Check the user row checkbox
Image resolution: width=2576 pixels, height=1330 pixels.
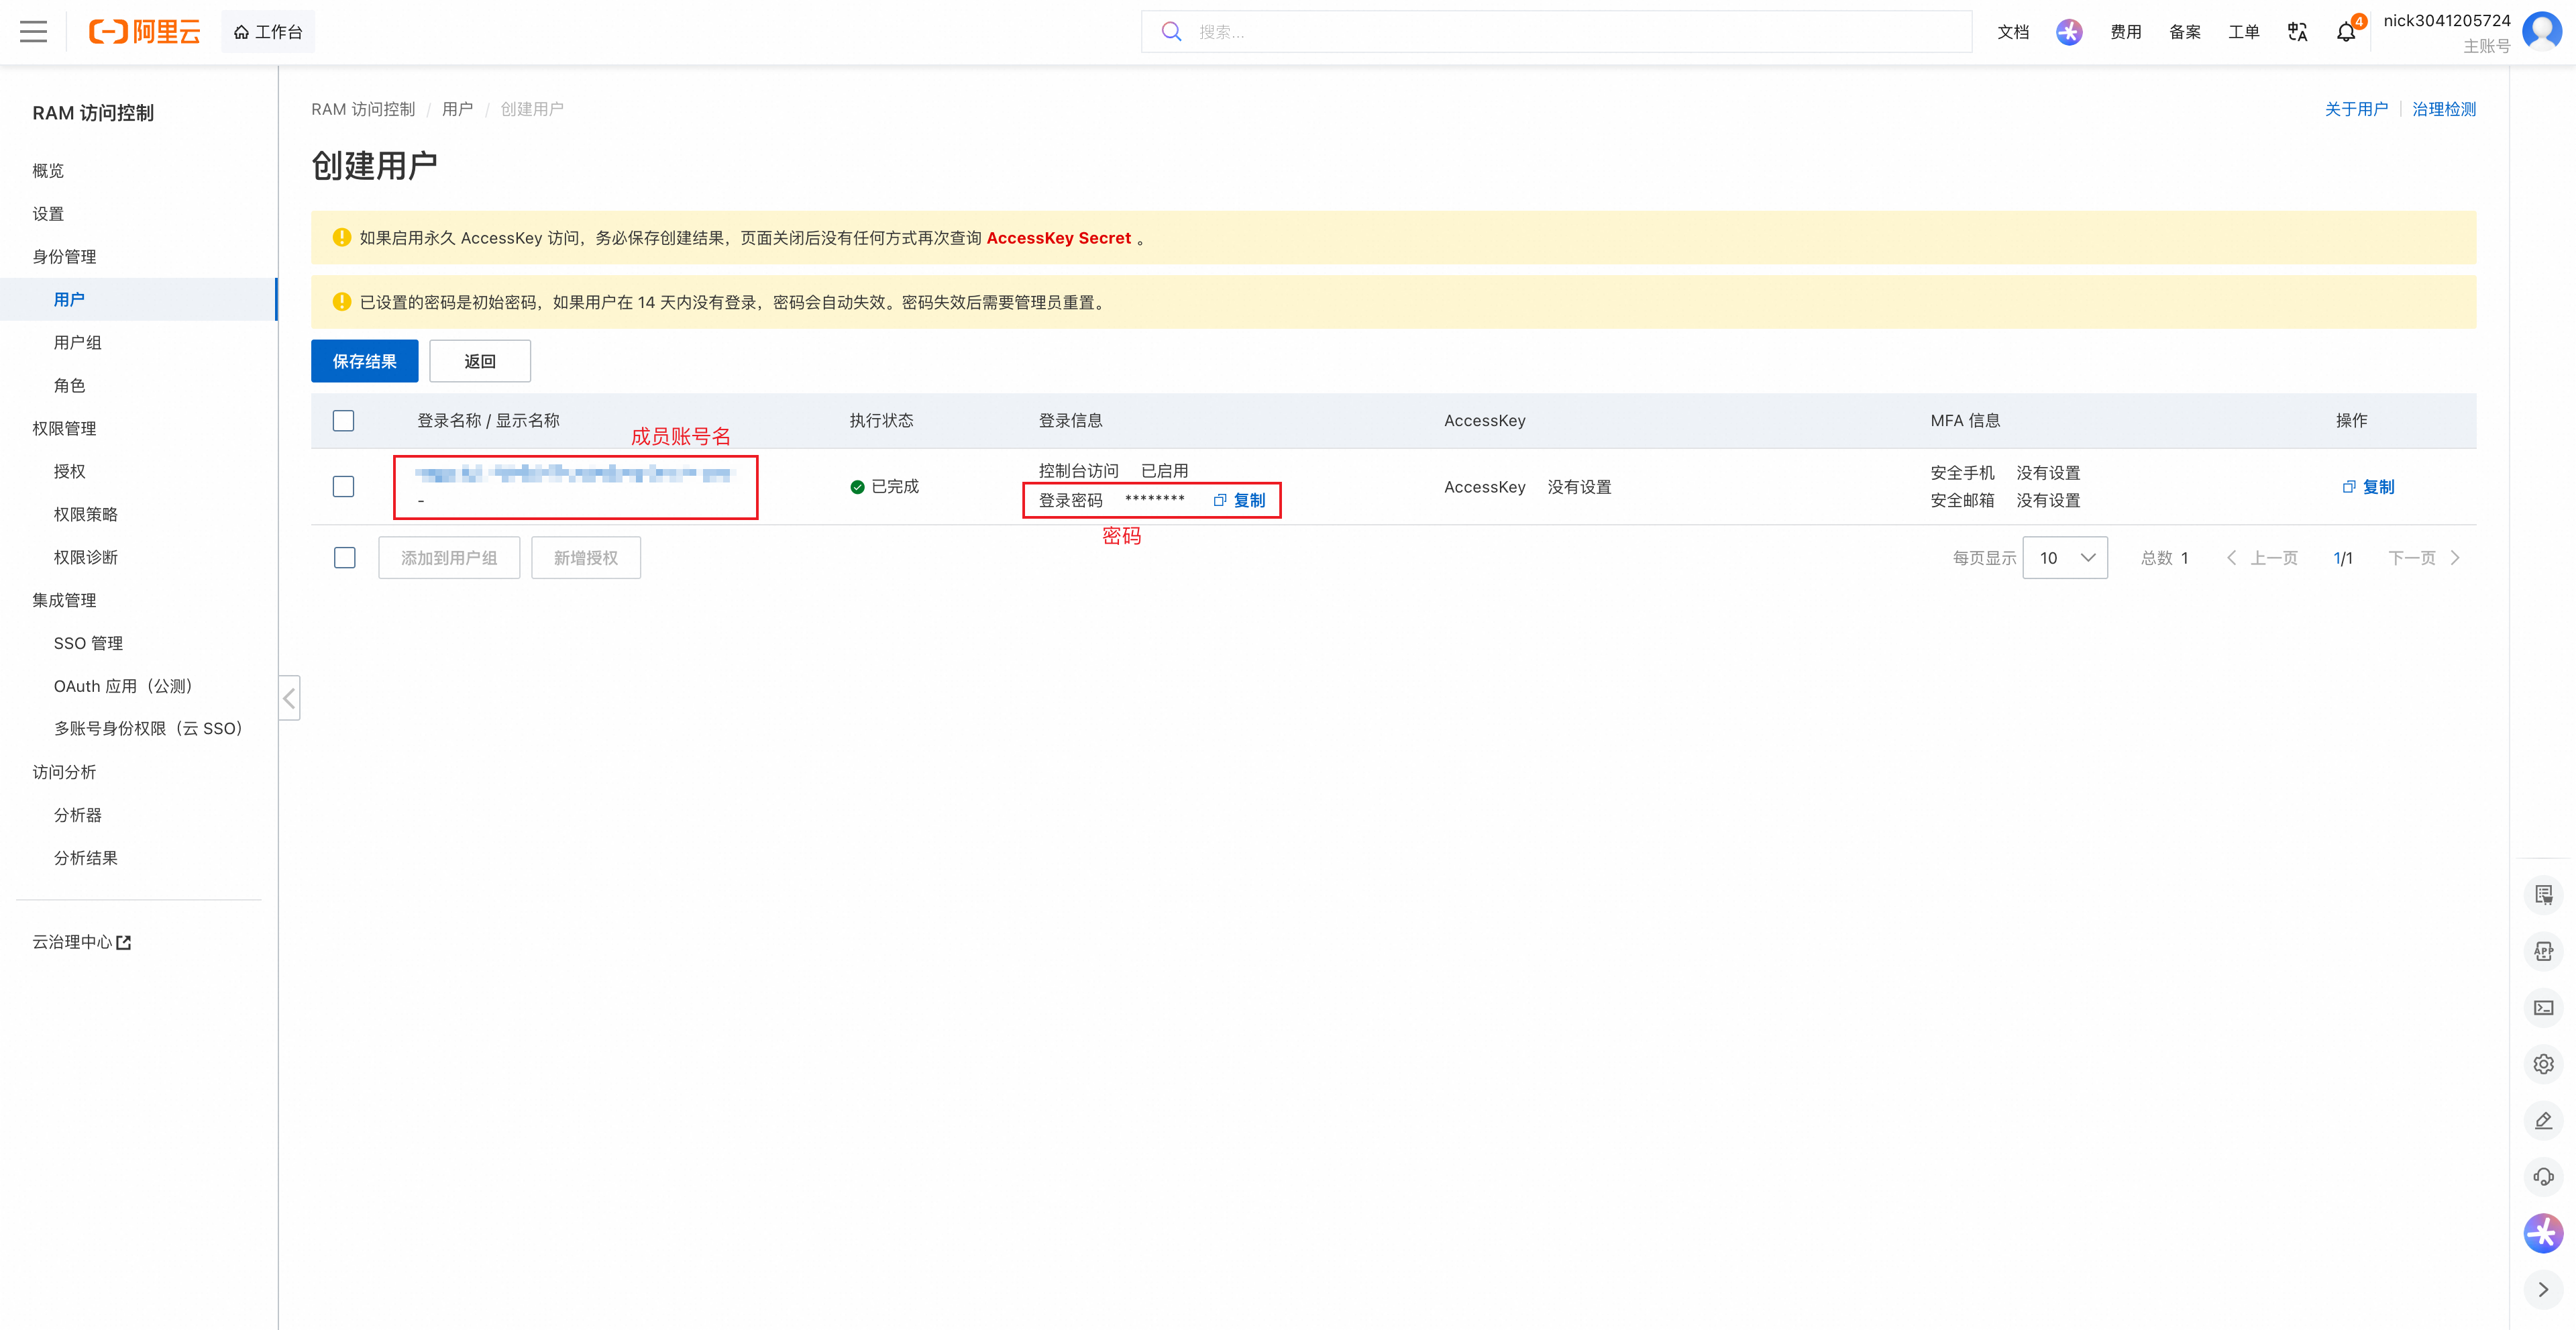tap(343, 487)
